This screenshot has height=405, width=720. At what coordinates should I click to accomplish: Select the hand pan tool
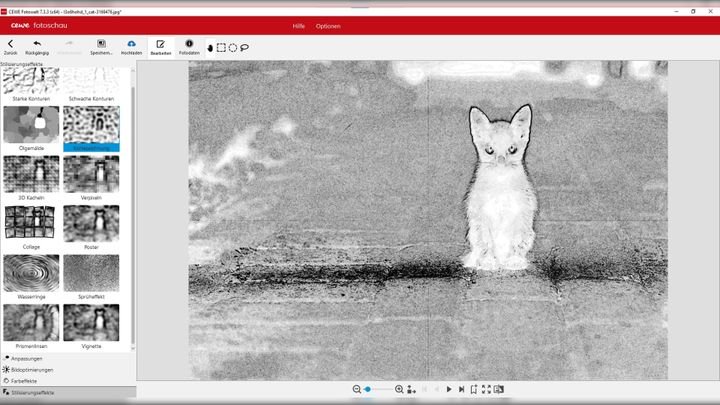pos(210,47)
